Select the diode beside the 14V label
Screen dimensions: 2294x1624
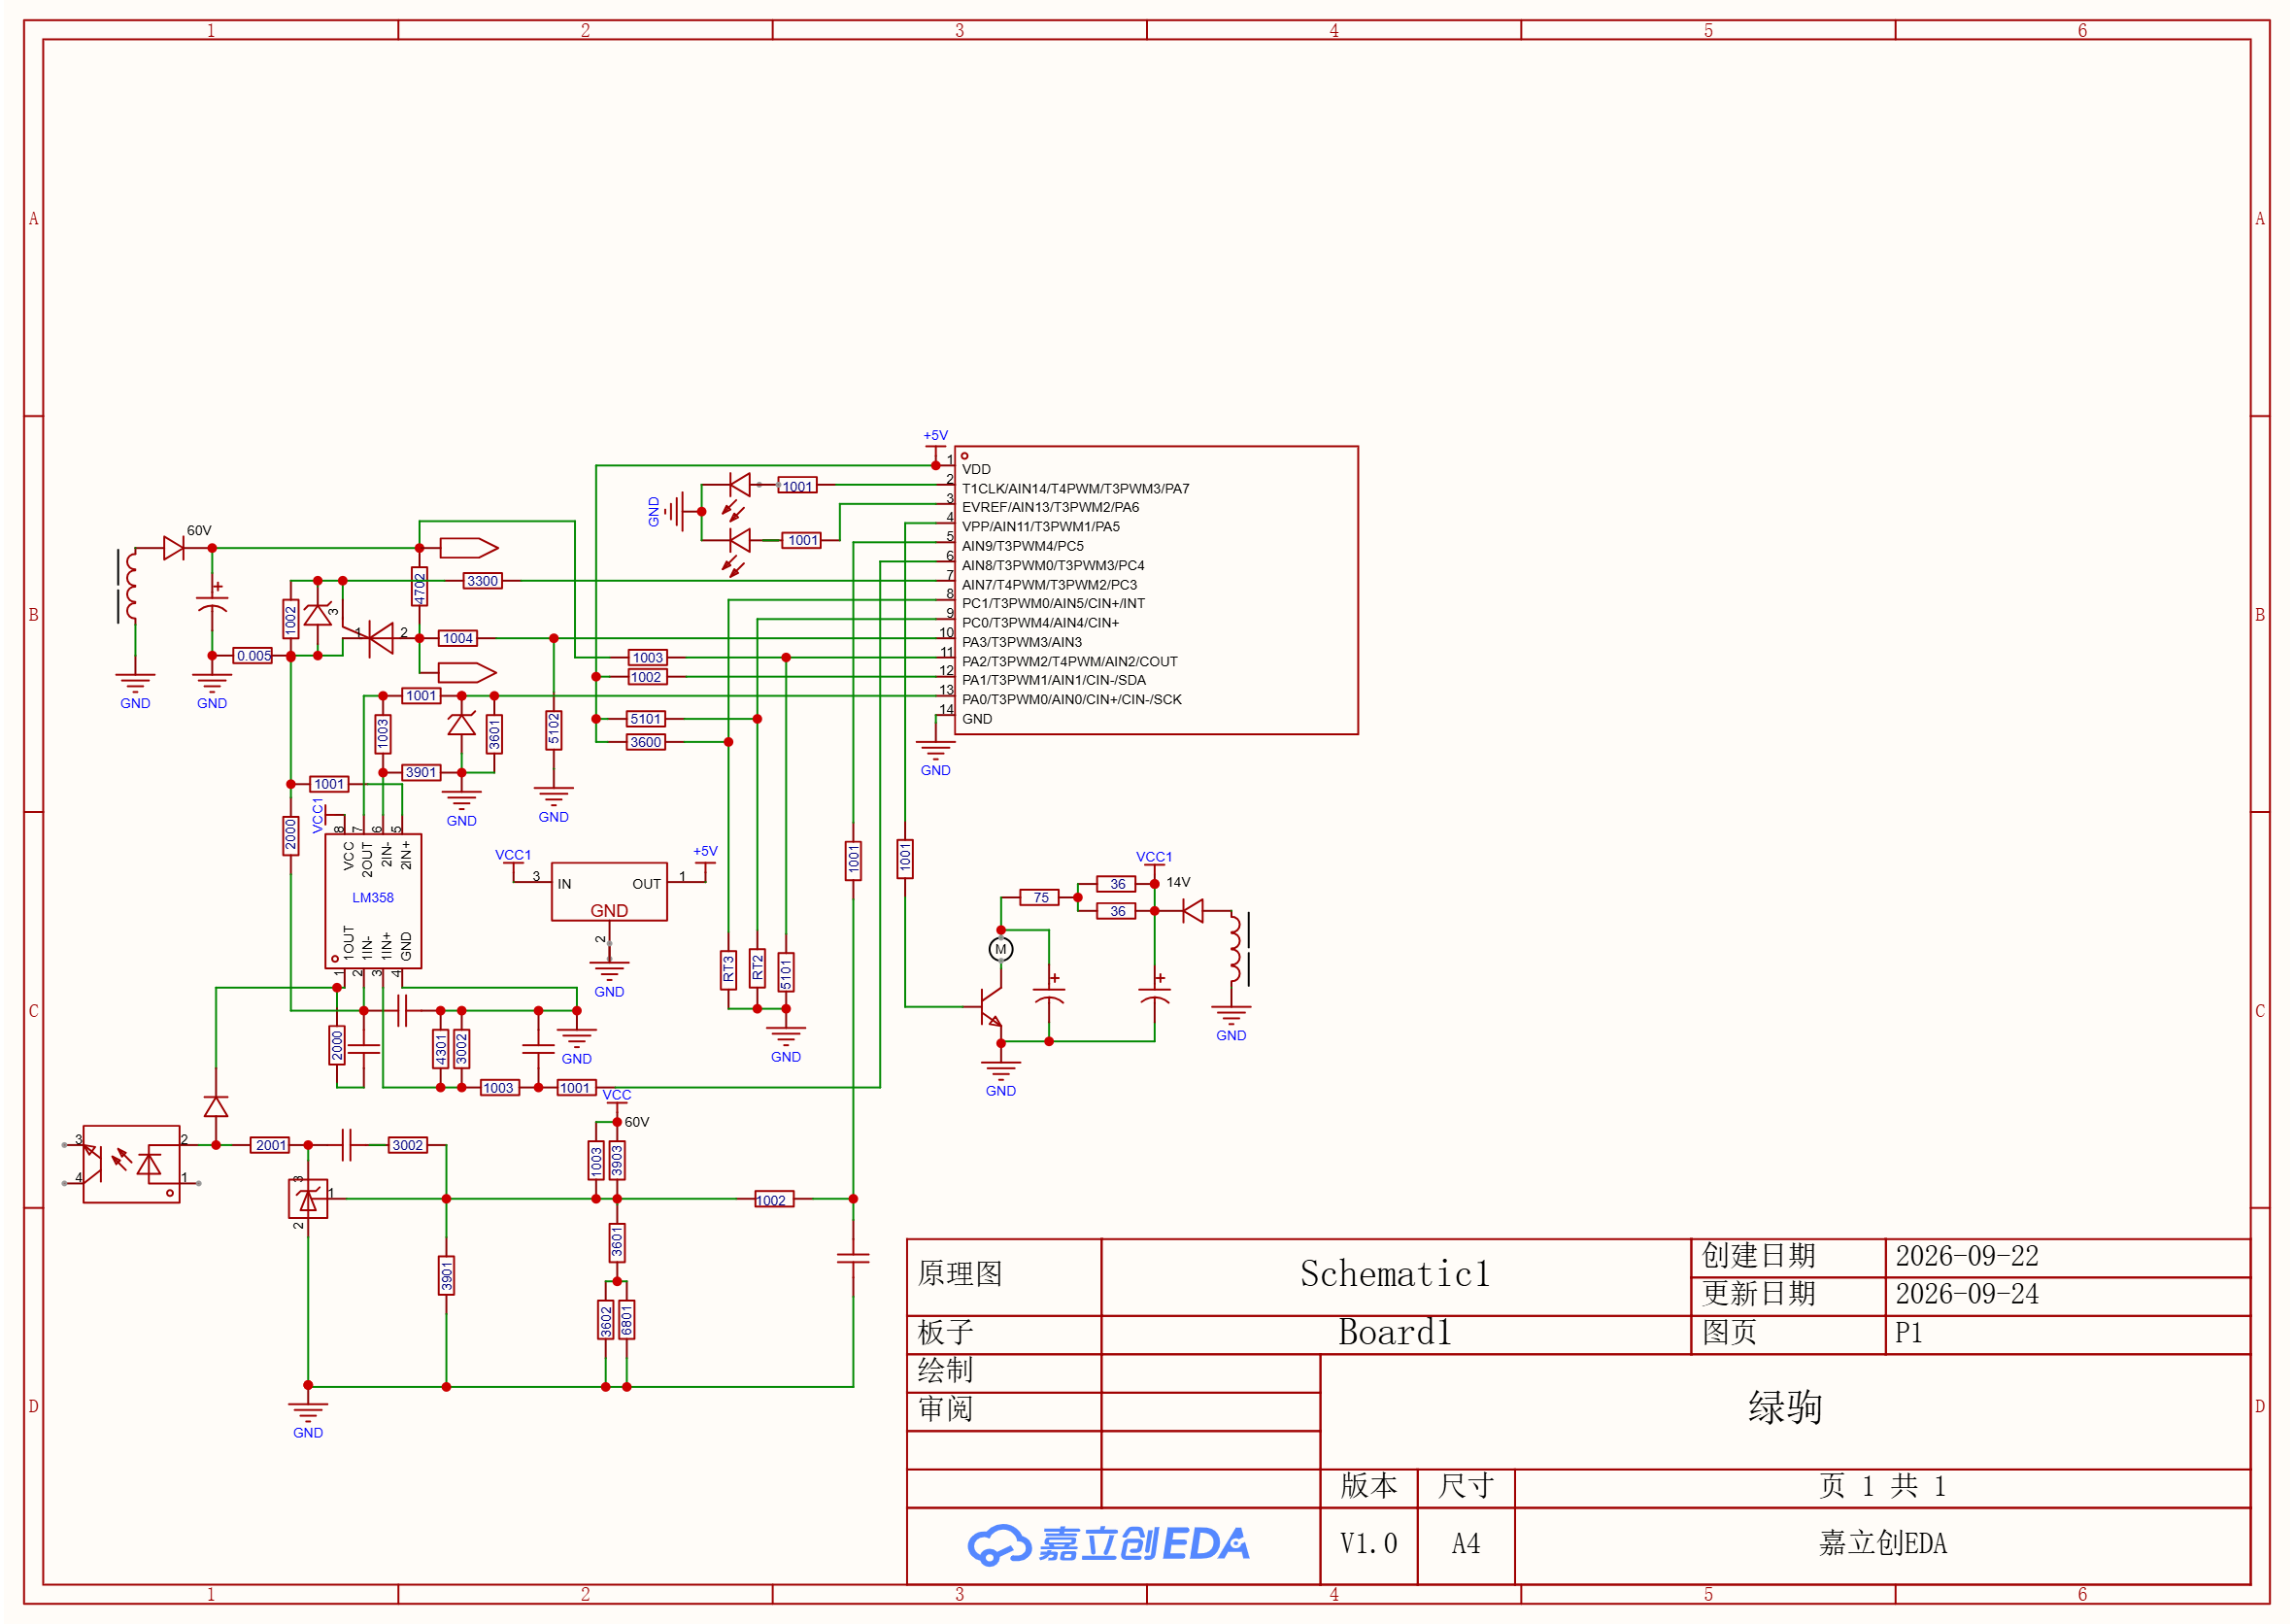coord(1192,911)
